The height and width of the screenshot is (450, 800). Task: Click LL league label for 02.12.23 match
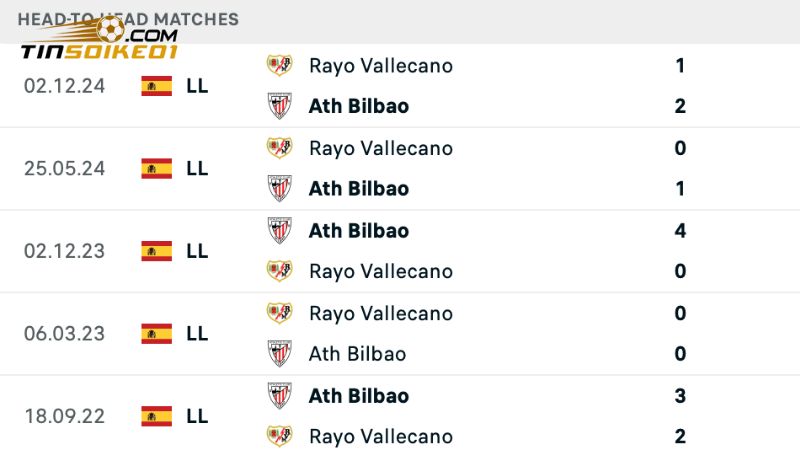click(197, 251)
